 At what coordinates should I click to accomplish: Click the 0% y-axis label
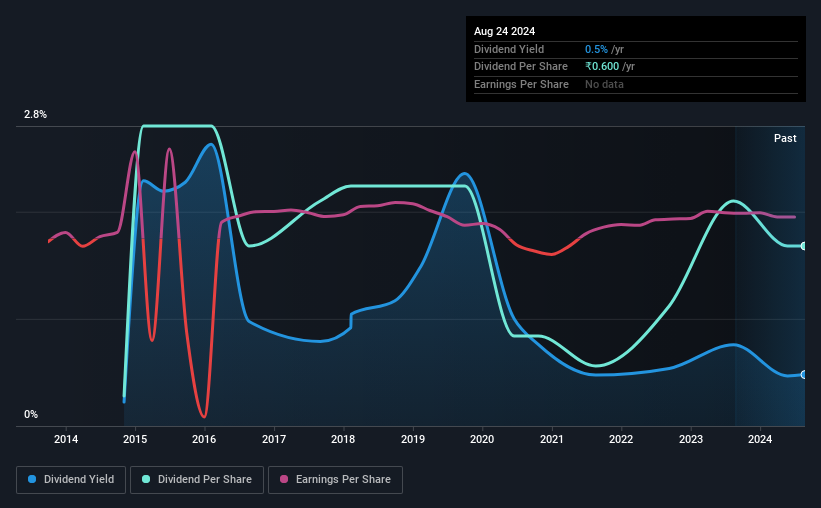click(x=31, y=414)
